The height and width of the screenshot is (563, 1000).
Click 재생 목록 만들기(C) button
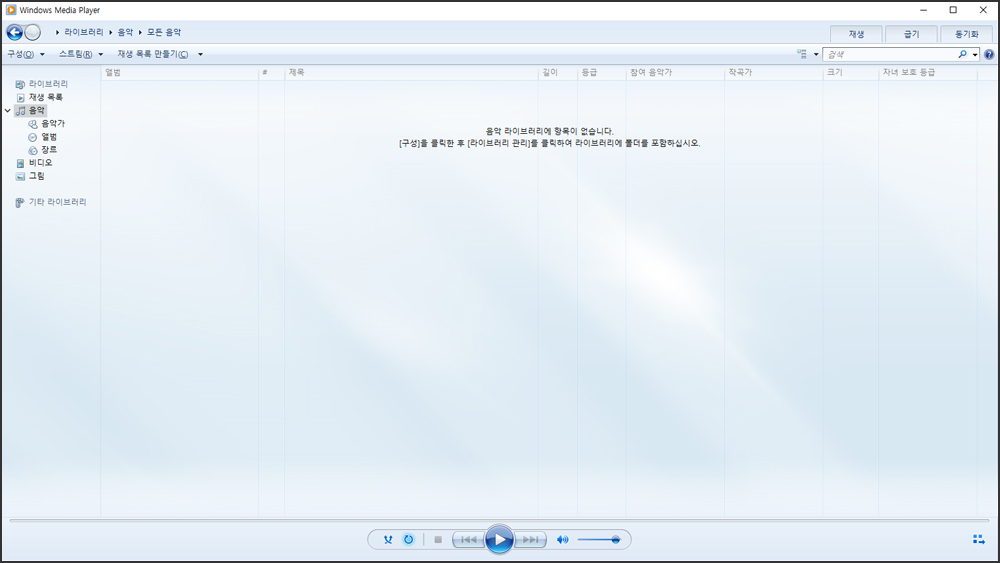(153, 54)
